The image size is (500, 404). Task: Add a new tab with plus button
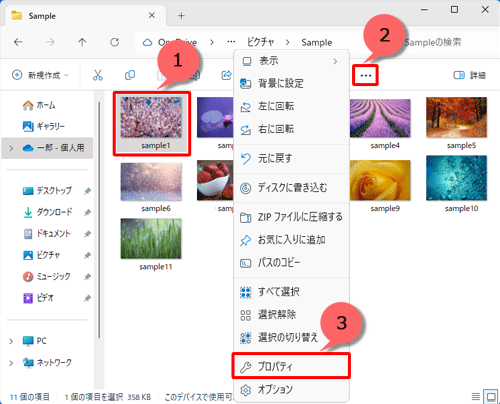tap(181, 16)
